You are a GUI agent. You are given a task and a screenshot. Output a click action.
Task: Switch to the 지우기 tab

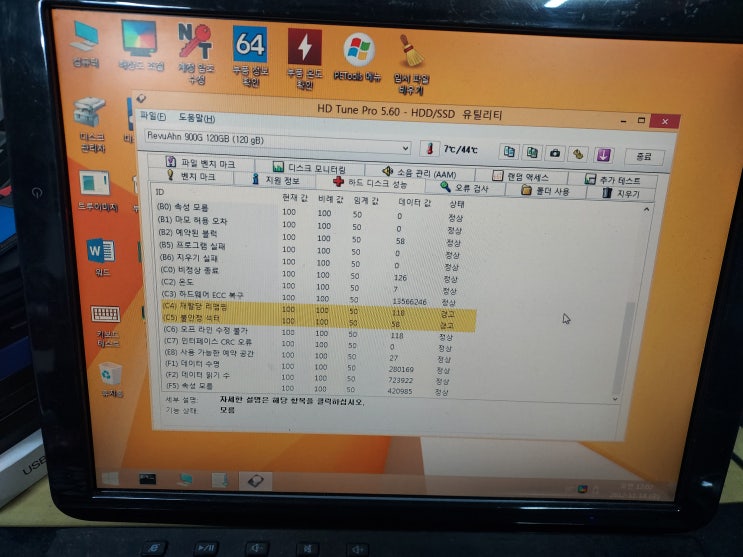621,193
